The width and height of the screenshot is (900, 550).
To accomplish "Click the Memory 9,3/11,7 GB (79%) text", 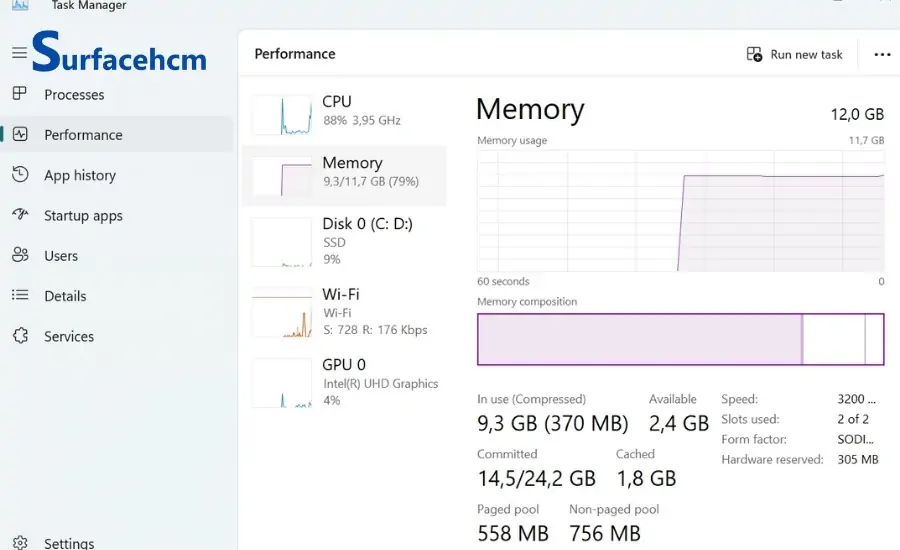I will click(x=371, y=181).
